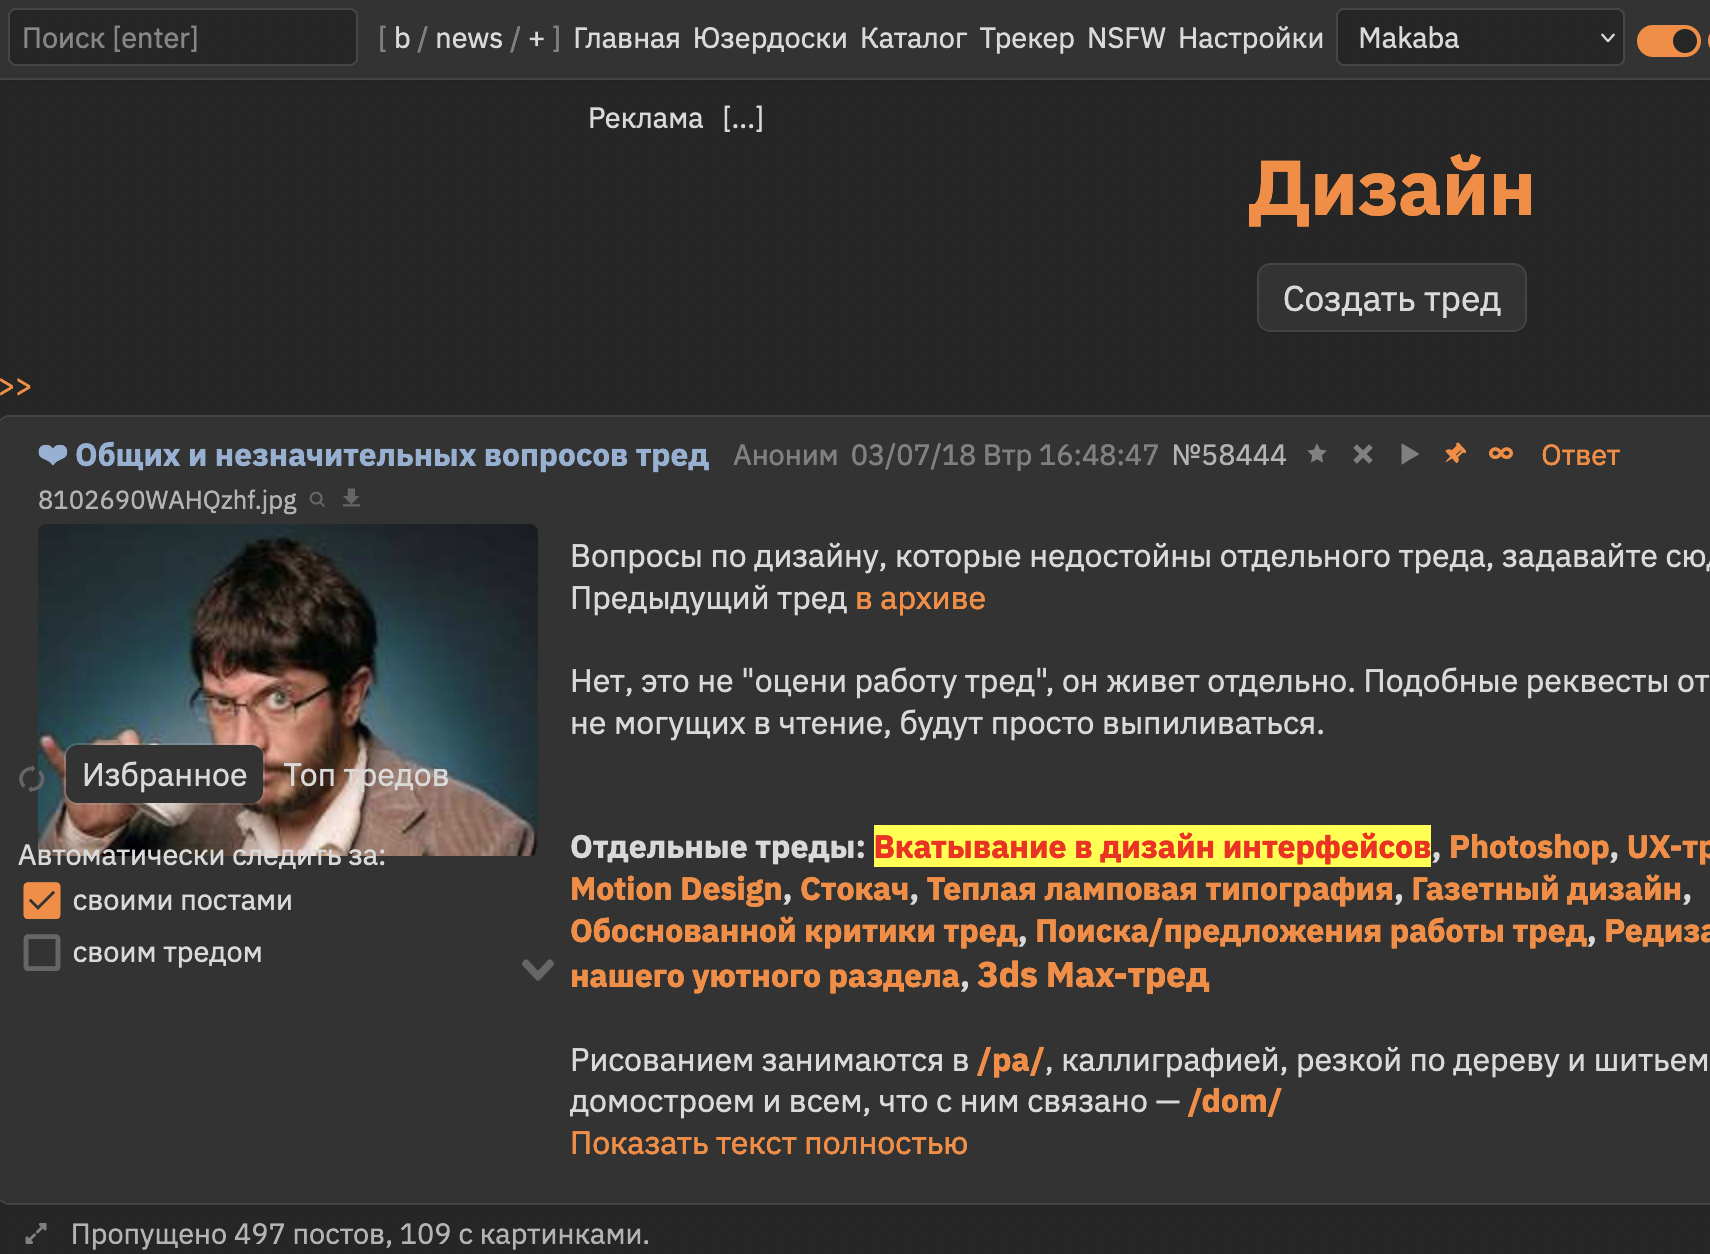Image resolution: width=1710 pixels, height=1254 pixels.
Task: Download the file 8102690WAHQzhf.jpg
Action: [x=351, y=498]
